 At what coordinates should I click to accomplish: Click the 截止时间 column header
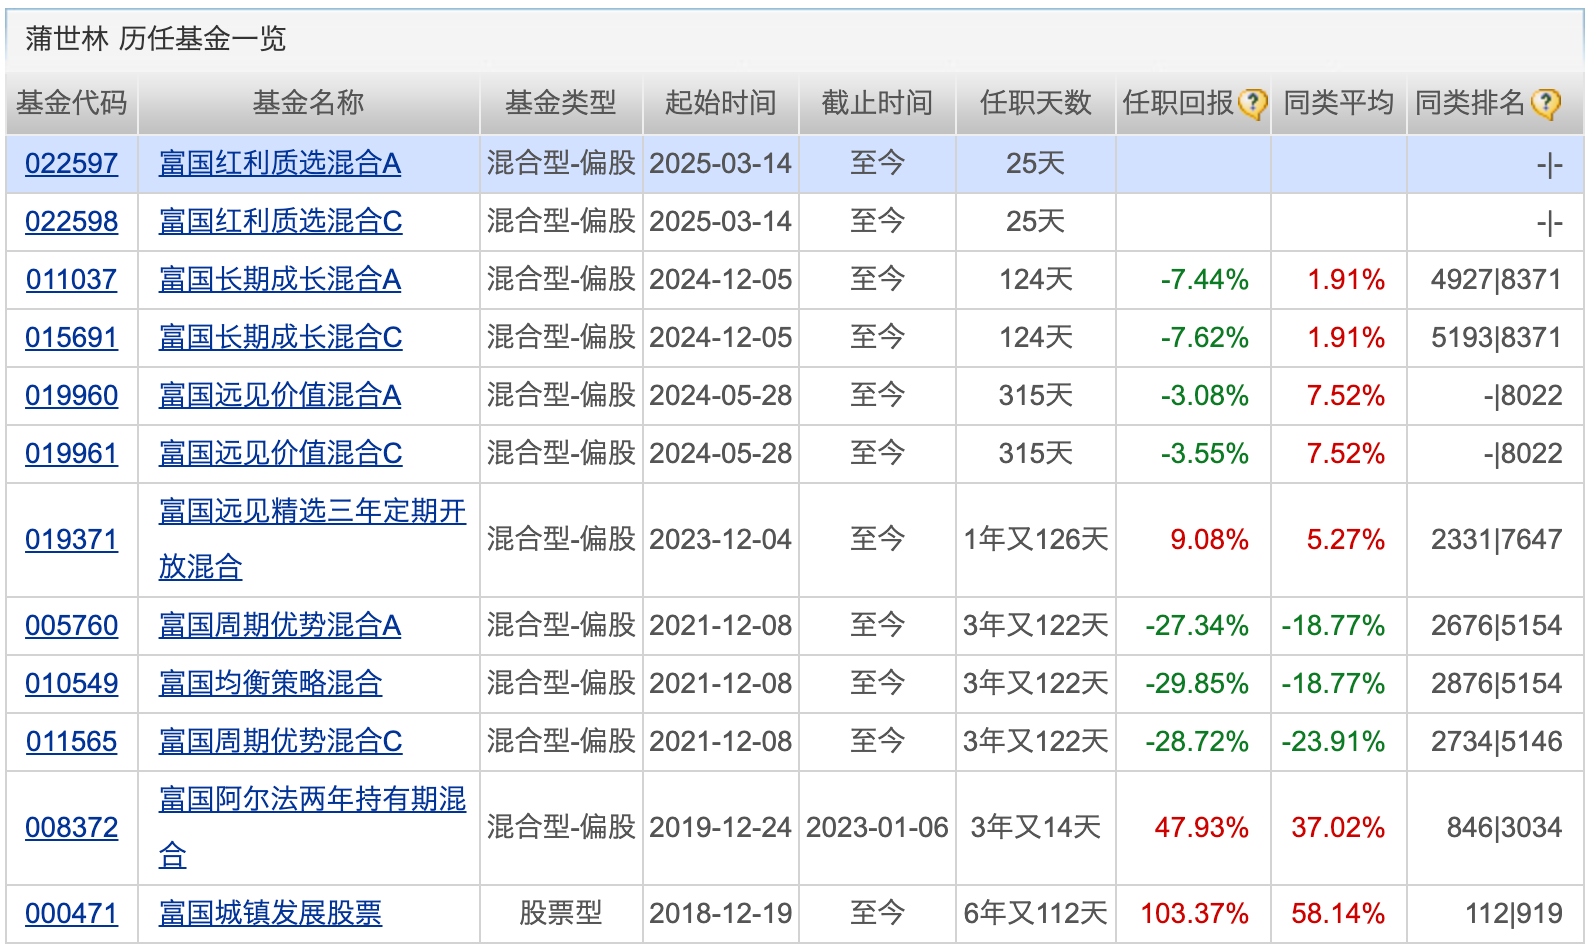point(877,103)
